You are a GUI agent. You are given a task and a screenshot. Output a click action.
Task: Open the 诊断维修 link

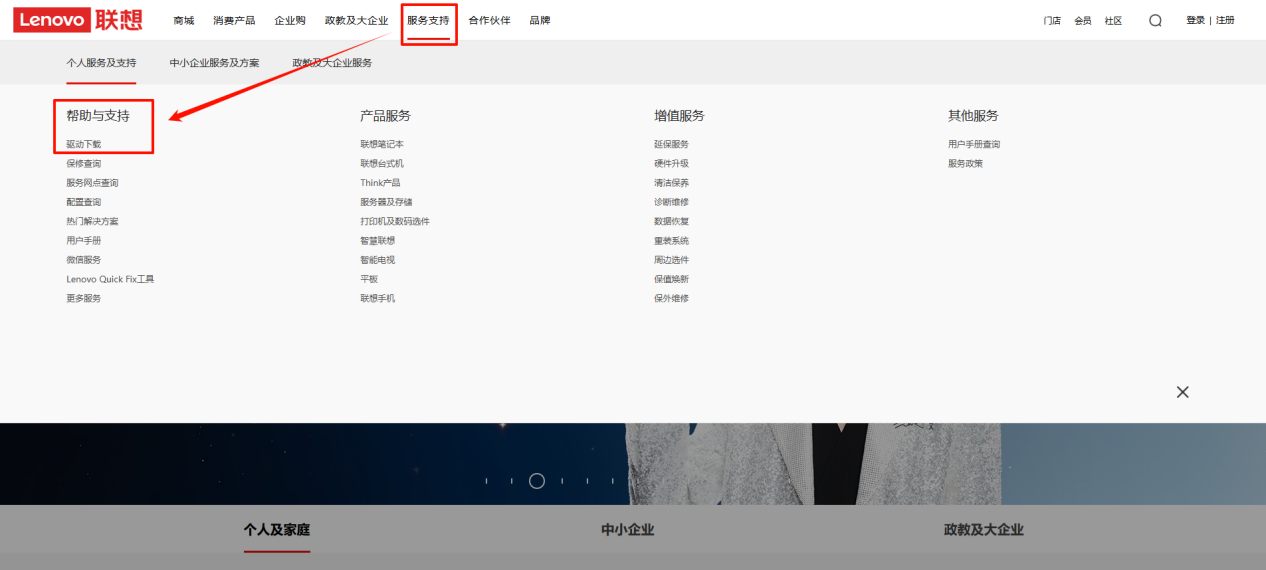click(x=672, y=202)
